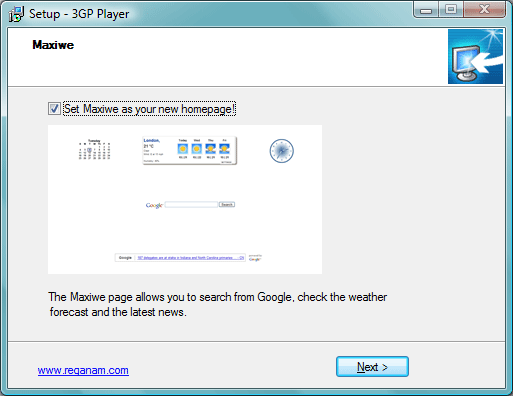The height and width of the screenshot is (396, 513).
Task: Close the Setup - 3GP Player window
Action: click(484, 9)
